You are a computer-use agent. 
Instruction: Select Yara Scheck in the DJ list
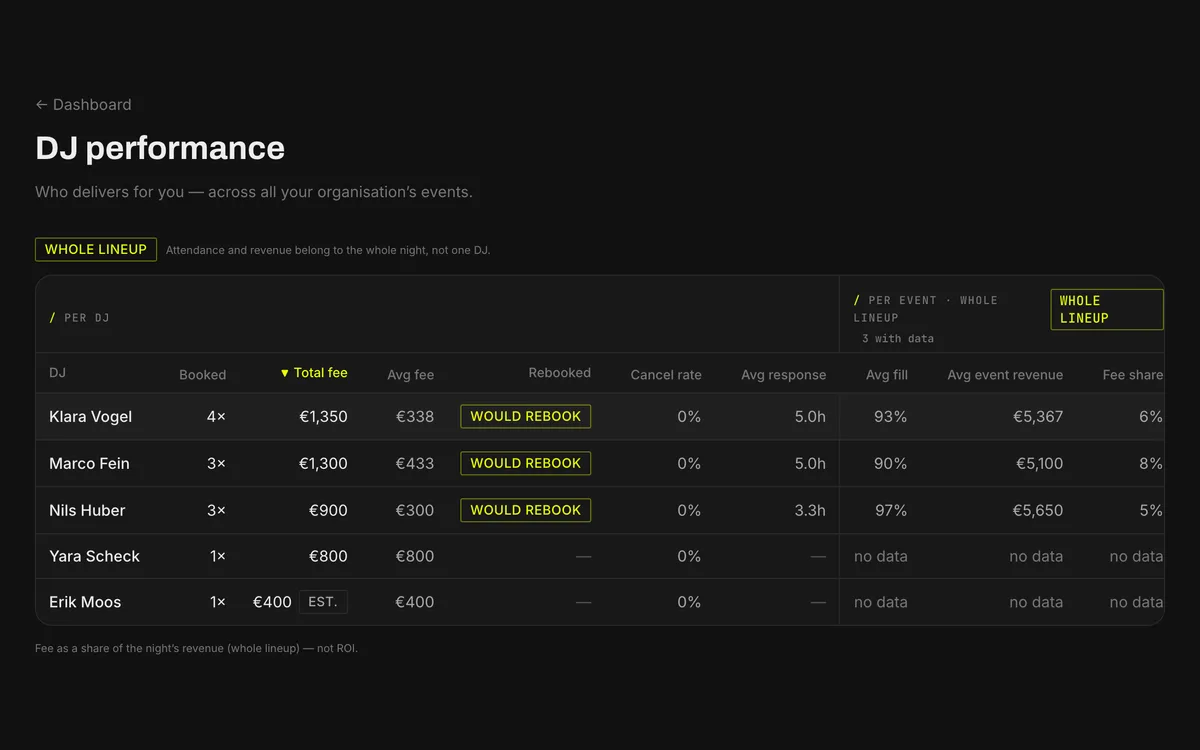(x=95, y=557)
